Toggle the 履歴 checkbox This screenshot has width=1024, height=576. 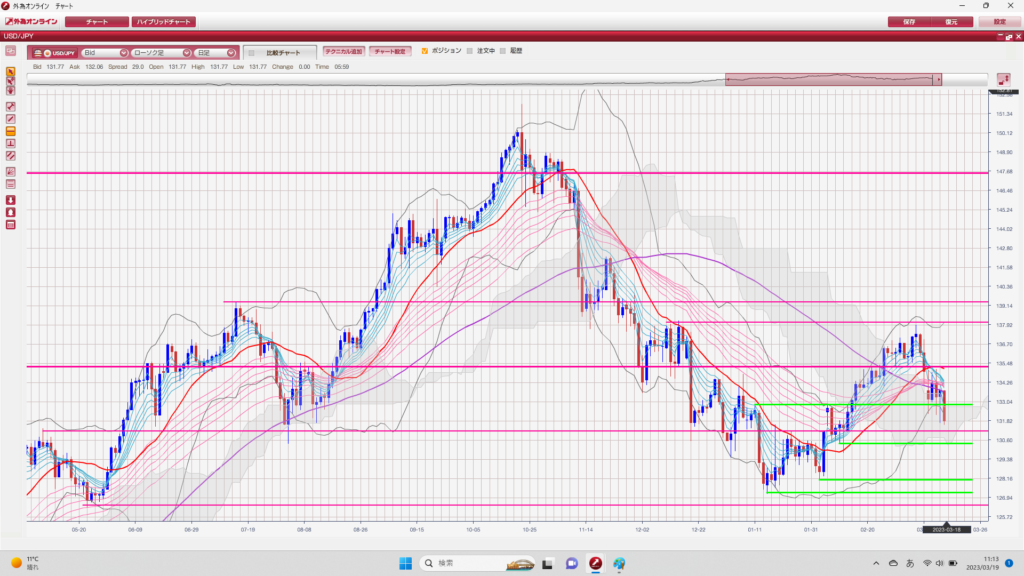[502, 51]
